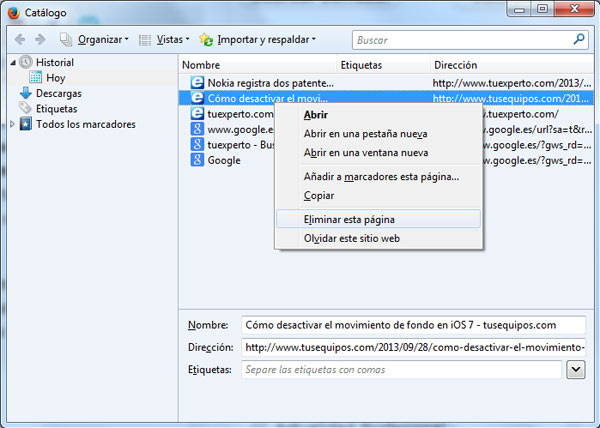Viewport: 600px width, 428px height.
Task: Open the Vistas menu
Action: [173, 39]
